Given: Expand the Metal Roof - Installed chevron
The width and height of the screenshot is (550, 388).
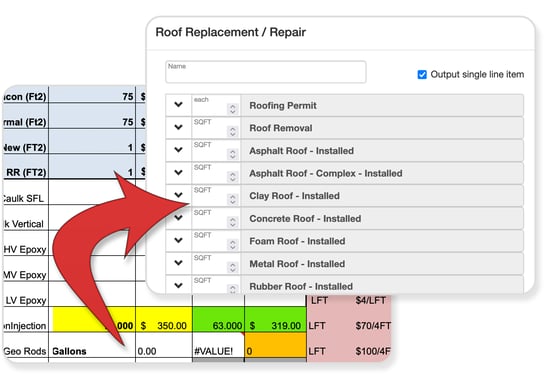Looking at the screenshot, I should click(179, 263).
